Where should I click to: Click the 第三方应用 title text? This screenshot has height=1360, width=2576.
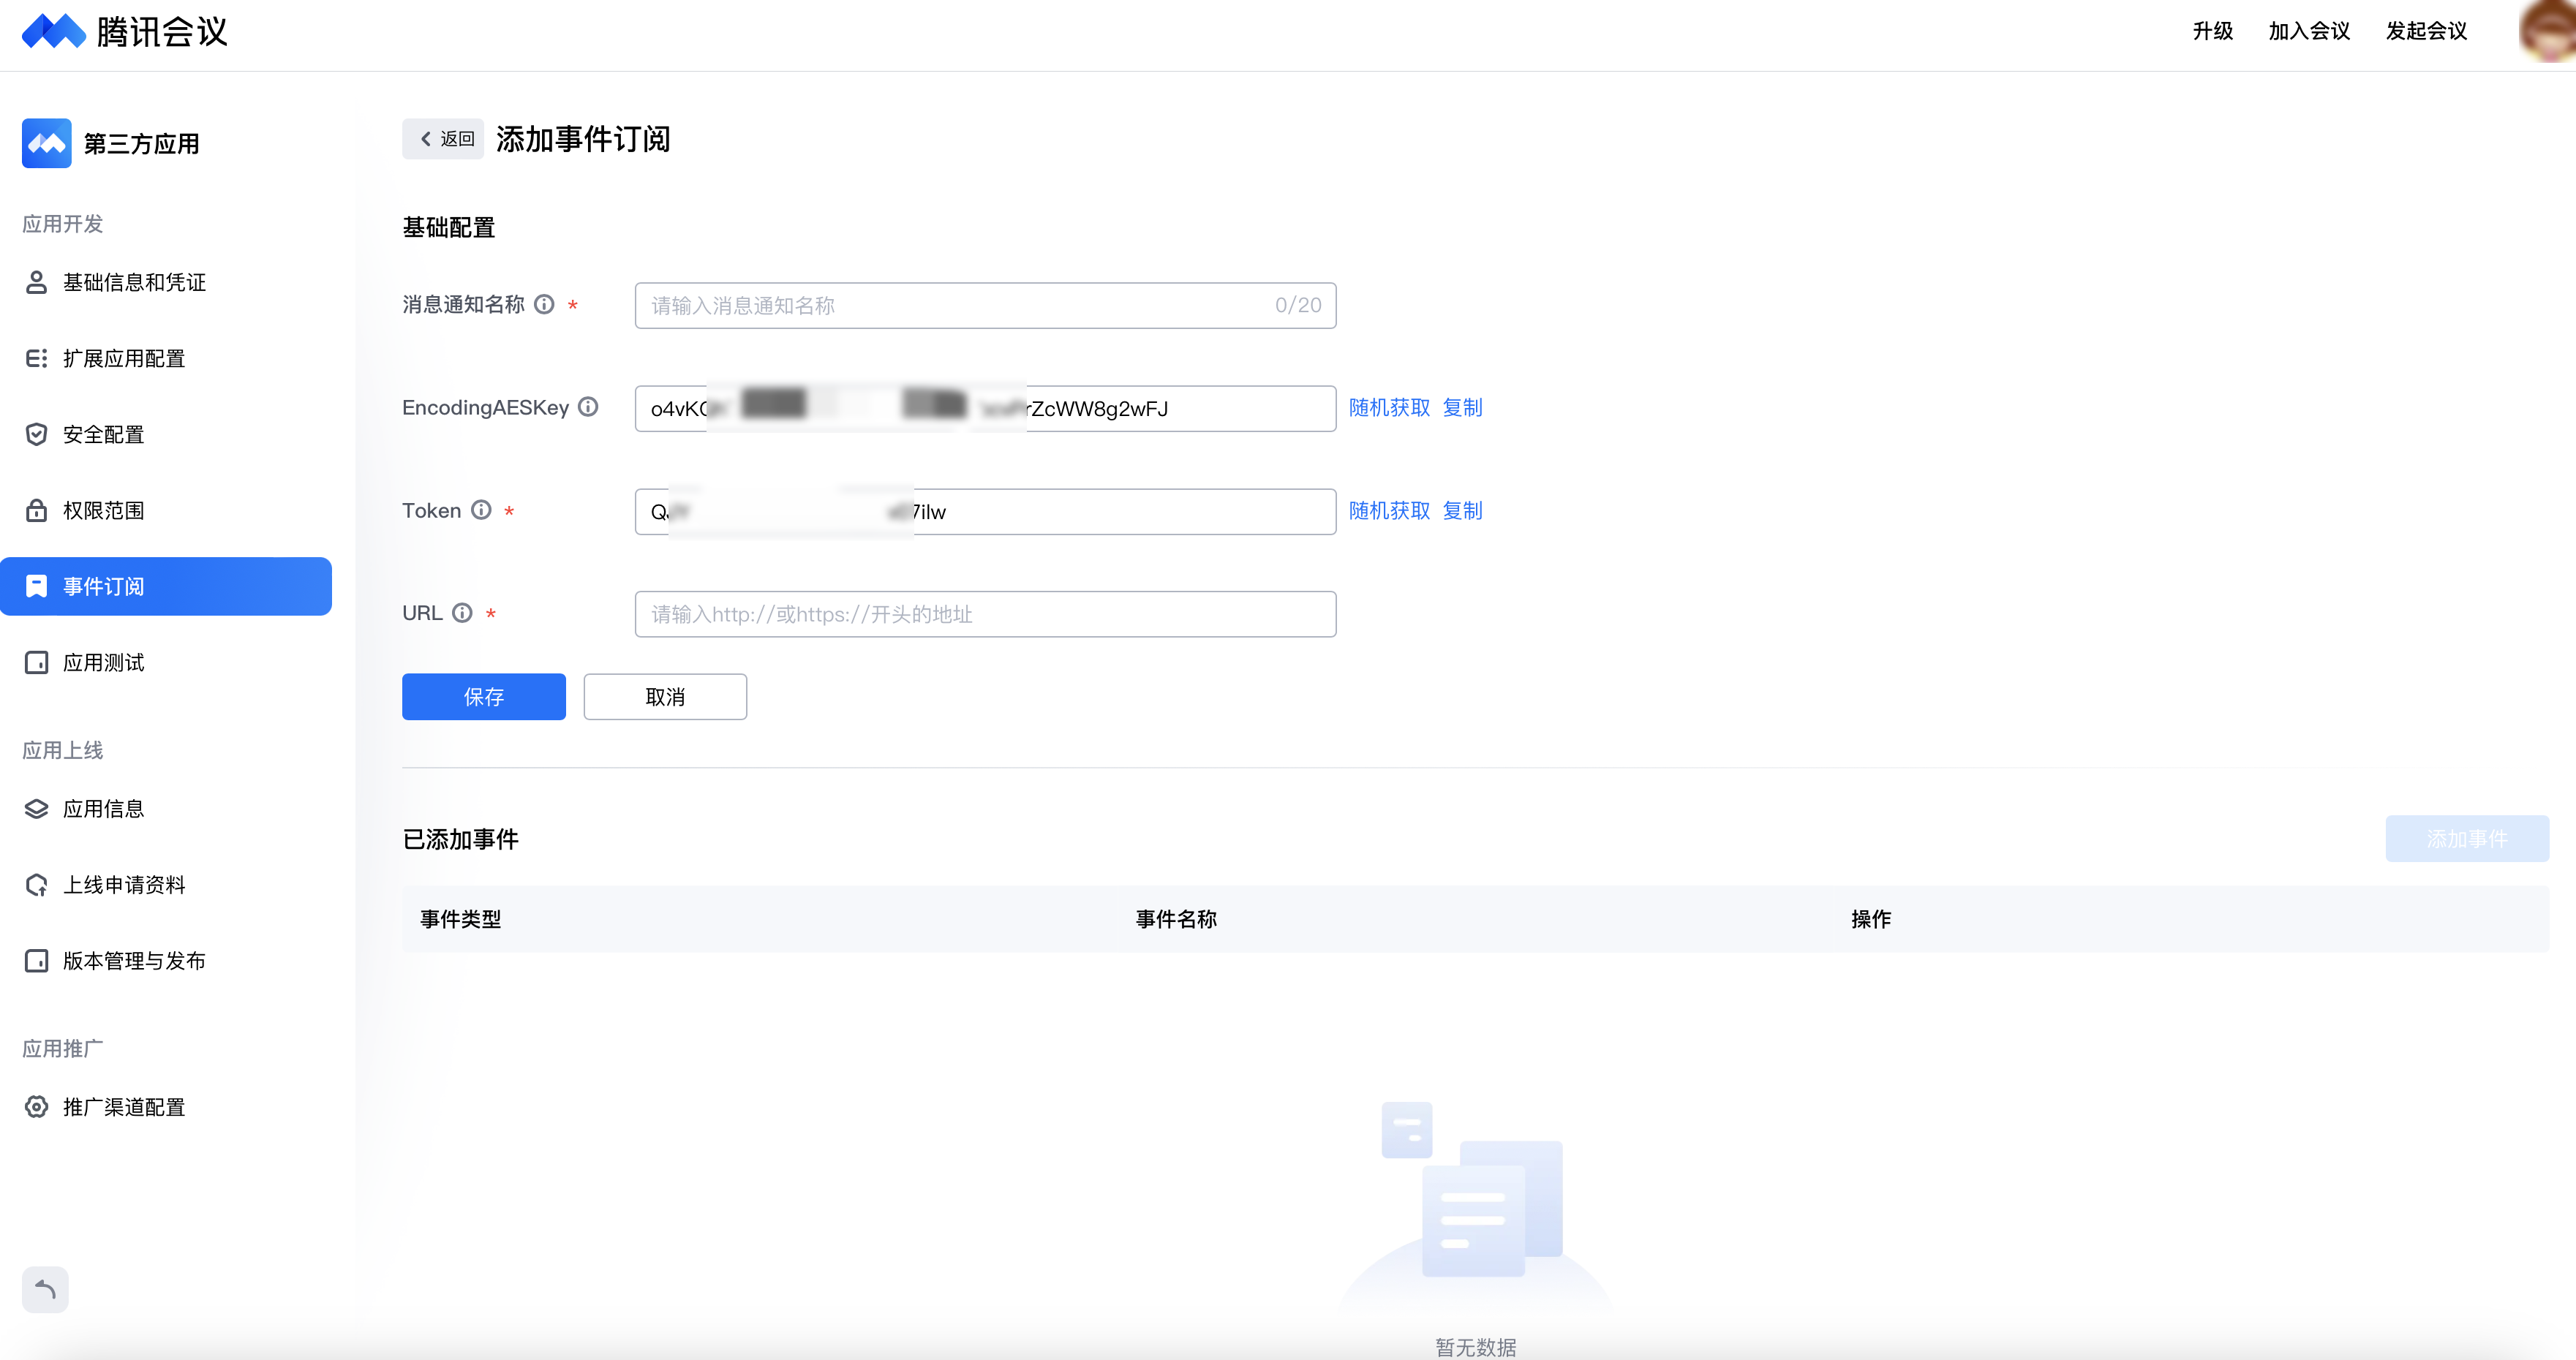click(142, 144)
